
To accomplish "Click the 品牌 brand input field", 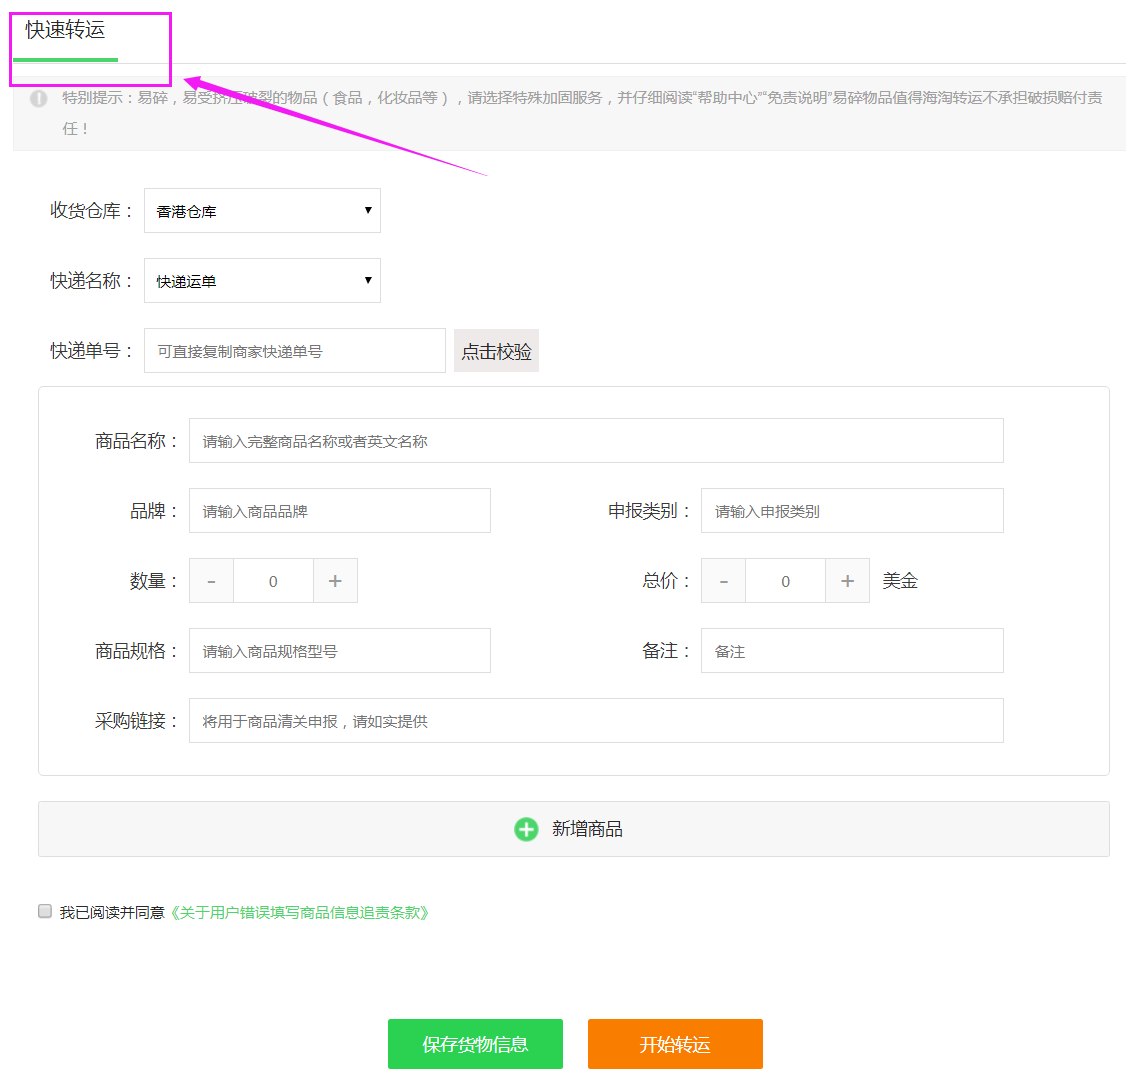I will [339, 510].
